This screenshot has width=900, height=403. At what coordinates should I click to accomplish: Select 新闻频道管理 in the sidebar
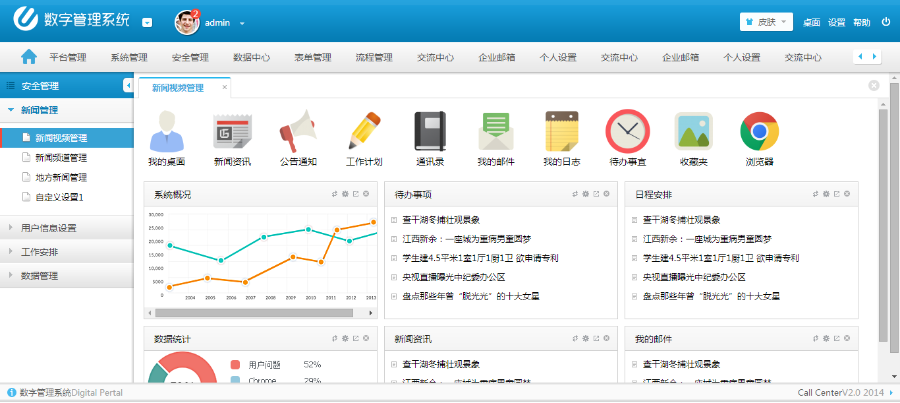click(x=61, y=158)
